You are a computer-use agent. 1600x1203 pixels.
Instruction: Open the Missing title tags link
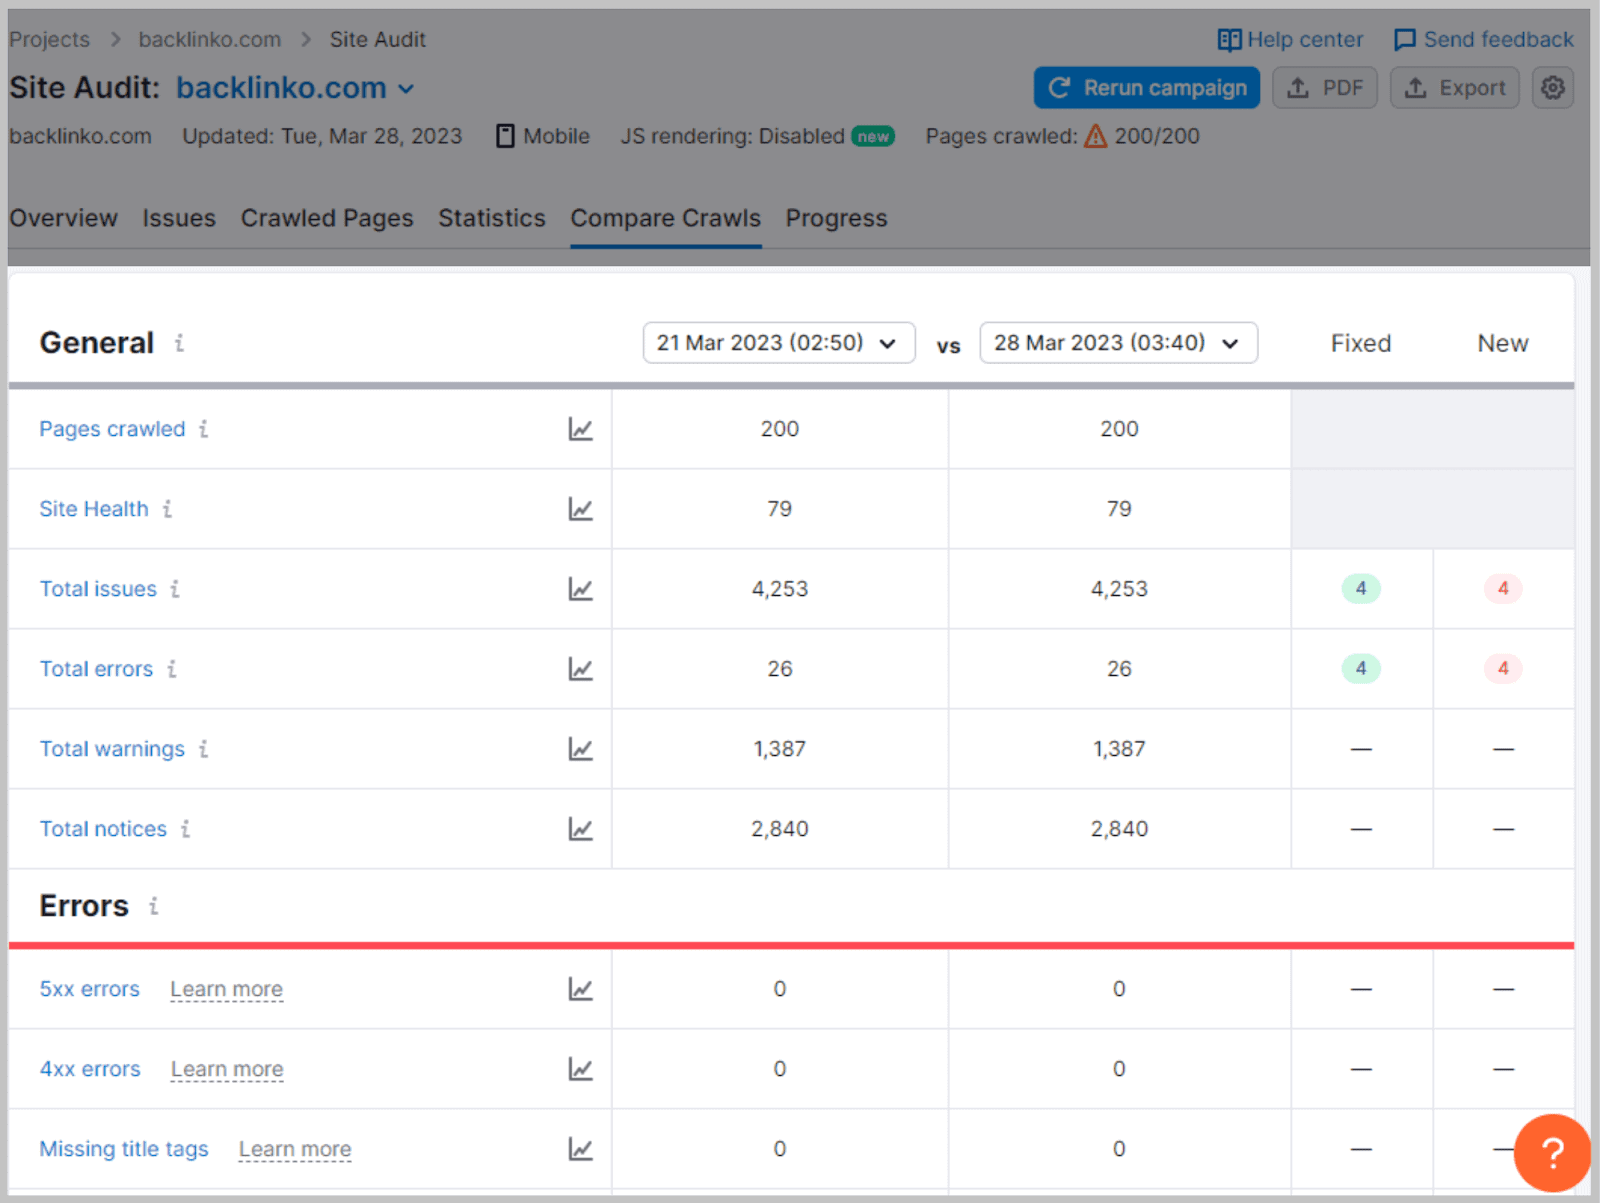coord(124,1149)
